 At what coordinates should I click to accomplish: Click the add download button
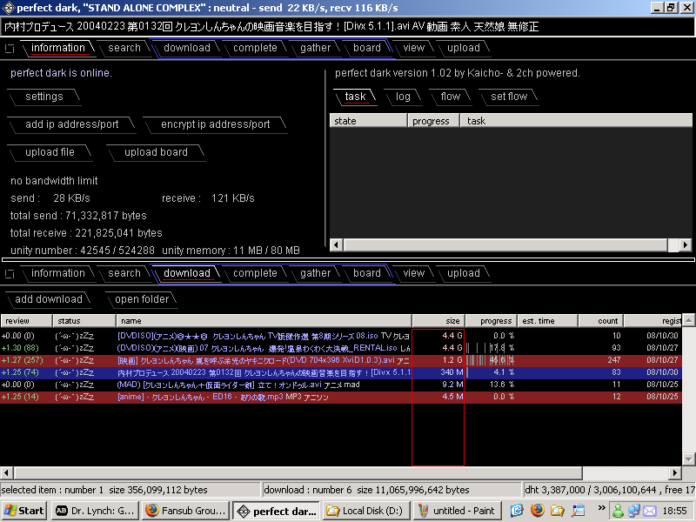click(x=48, y=299)
